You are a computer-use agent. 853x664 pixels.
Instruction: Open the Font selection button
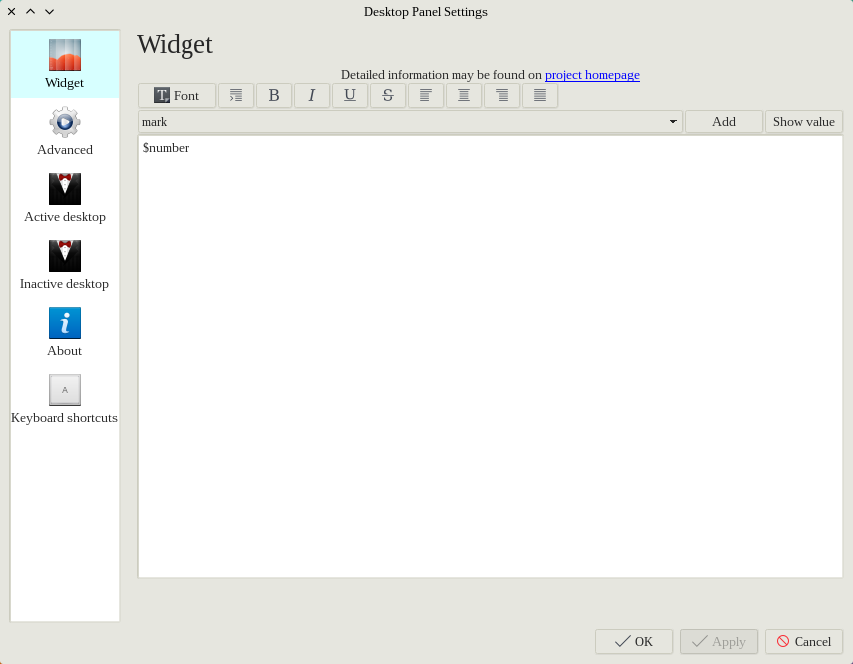click(x=177, y=96)
